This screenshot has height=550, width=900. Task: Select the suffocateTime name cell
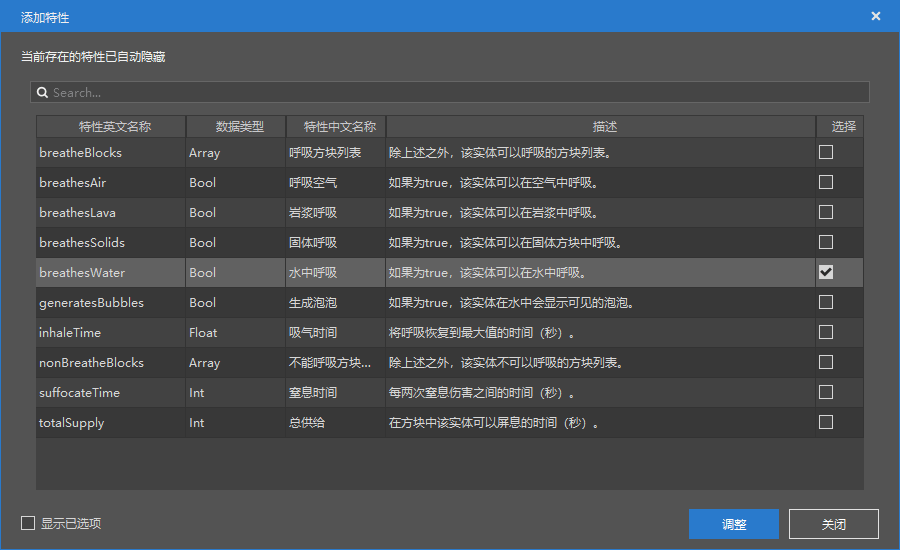[x=111, y=393]
